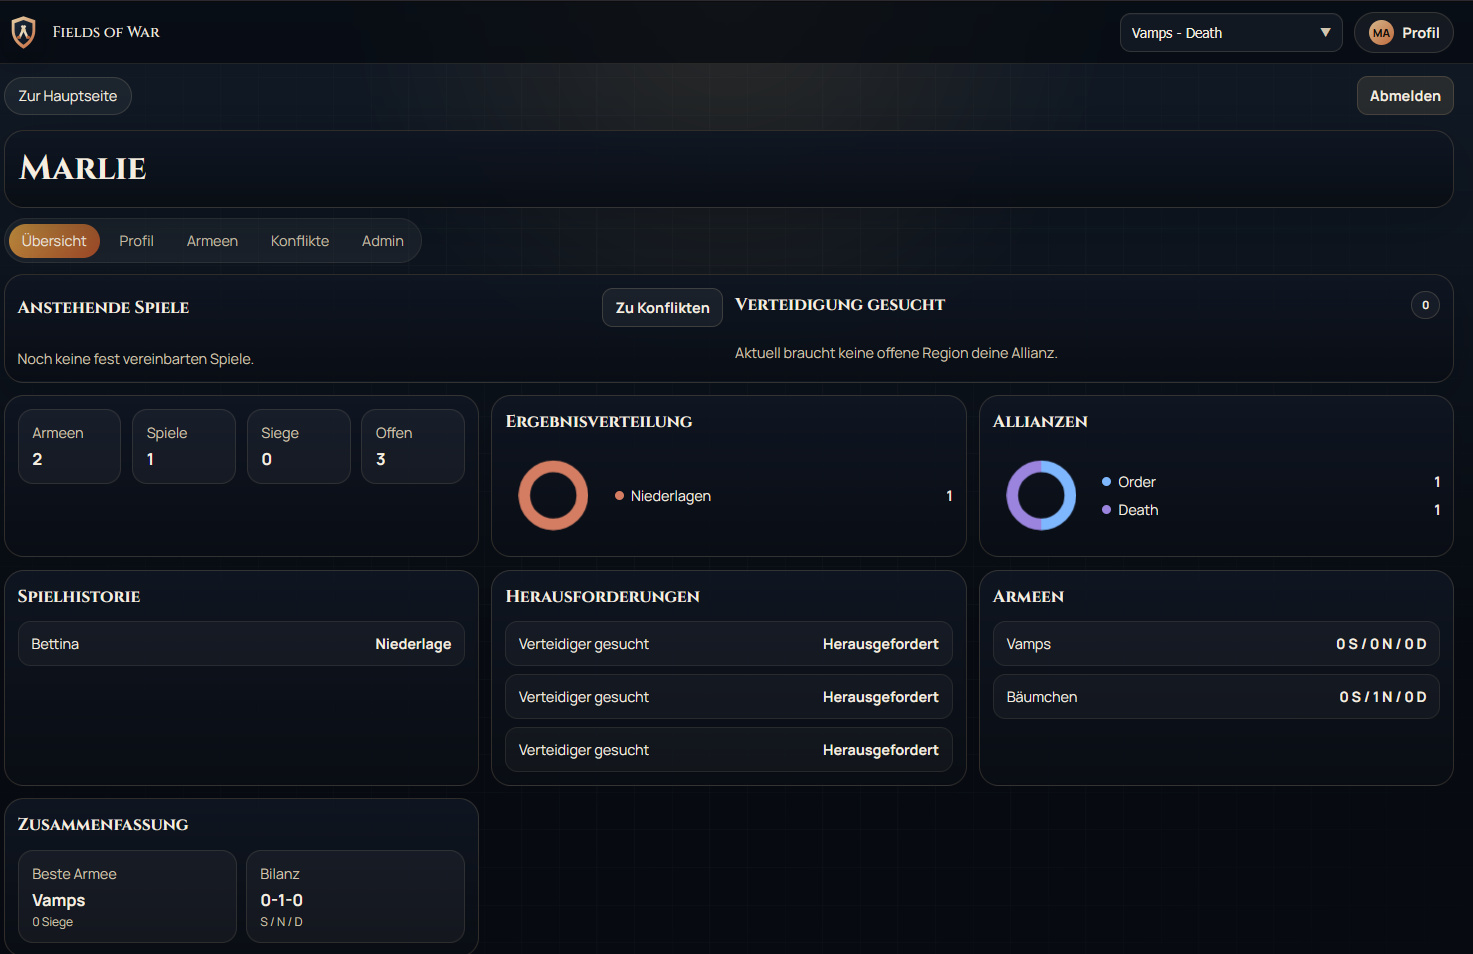This screenshot has width=1473, height=954.
Task: Click the Allianzen donut chart
Action: (1040, 495)
